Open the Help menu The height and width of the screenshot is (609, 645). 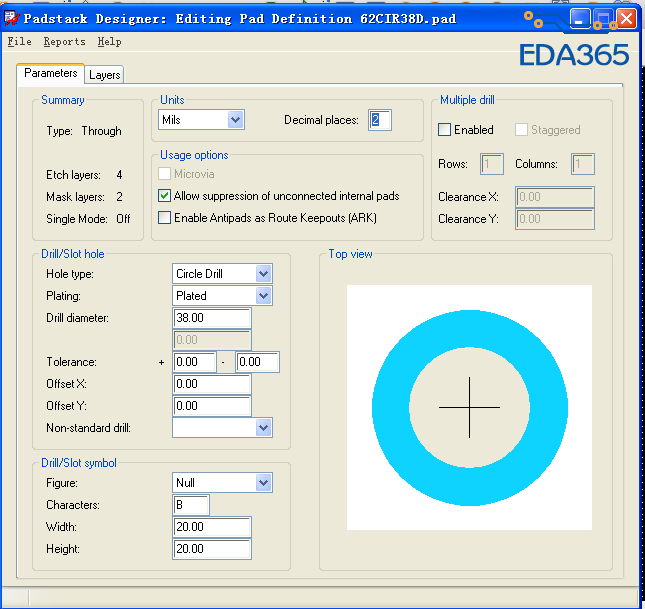tap(109, 42)
